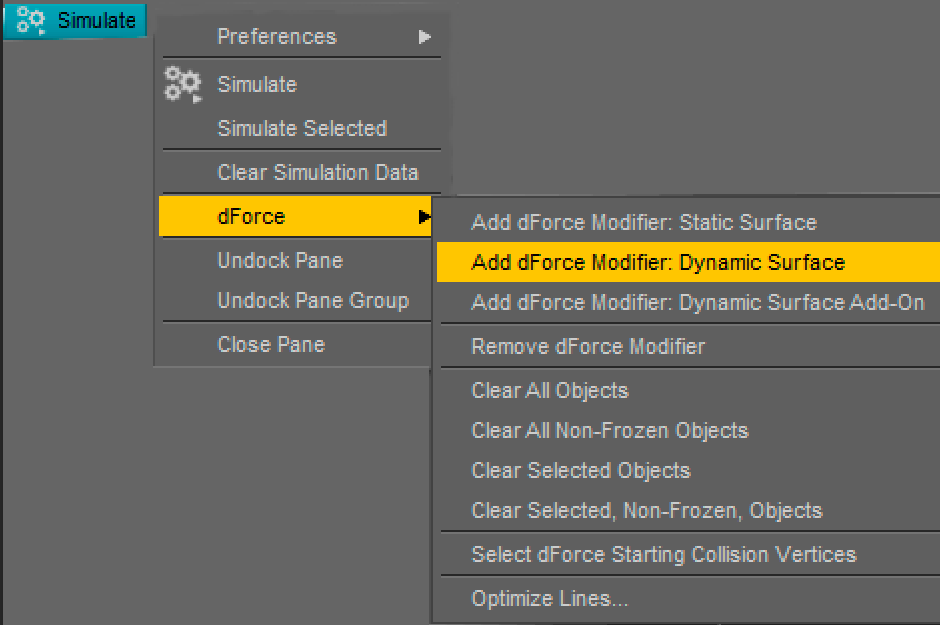This screenshot has width=940, height=625.
Task: Choose Simulate Selected from the menu
Action: pyautogui.click(x=302, y=128)
